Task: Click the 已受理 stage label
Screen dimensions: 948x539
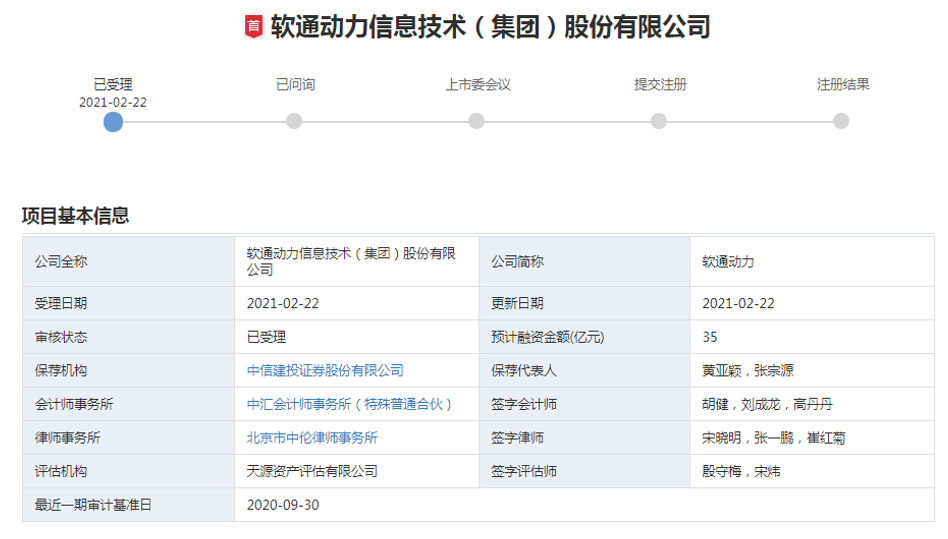Action: [x=113, y=85]
